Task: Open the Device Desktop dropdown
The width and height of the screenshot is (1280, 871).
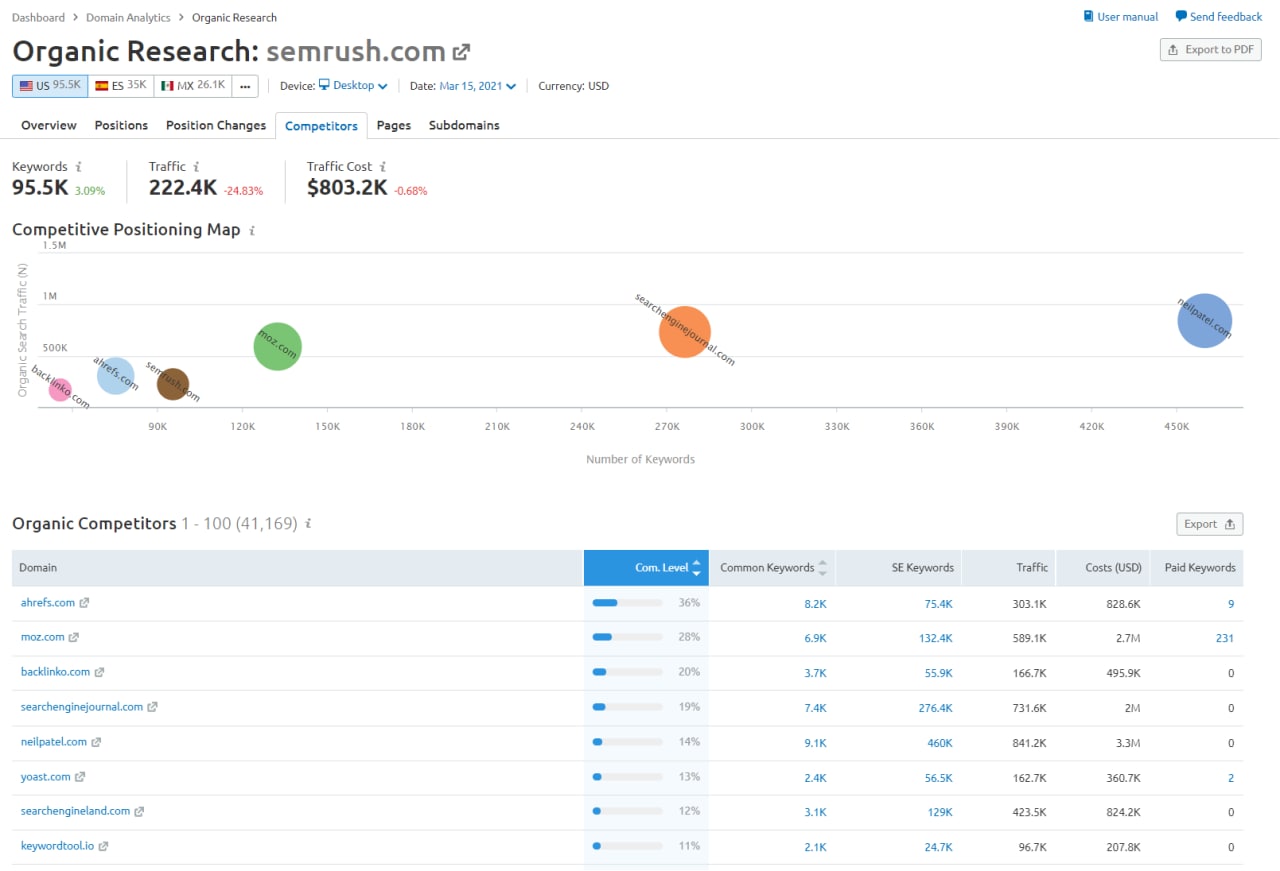Action: pyautogui.click(x=353, y=86)
